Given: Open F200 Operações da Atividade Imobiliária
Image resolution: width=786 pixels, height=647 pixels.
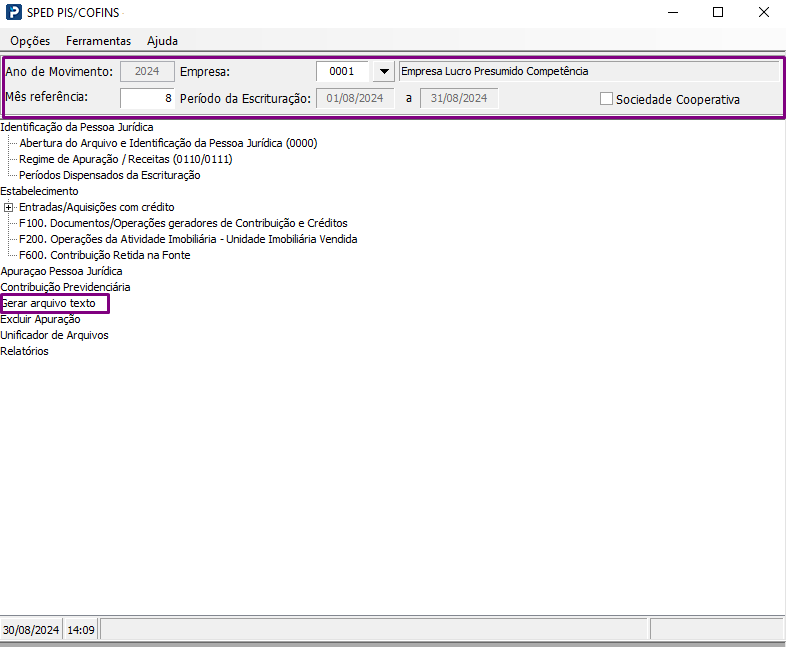Looking at the screenshot, I should (x=188, y=240).
